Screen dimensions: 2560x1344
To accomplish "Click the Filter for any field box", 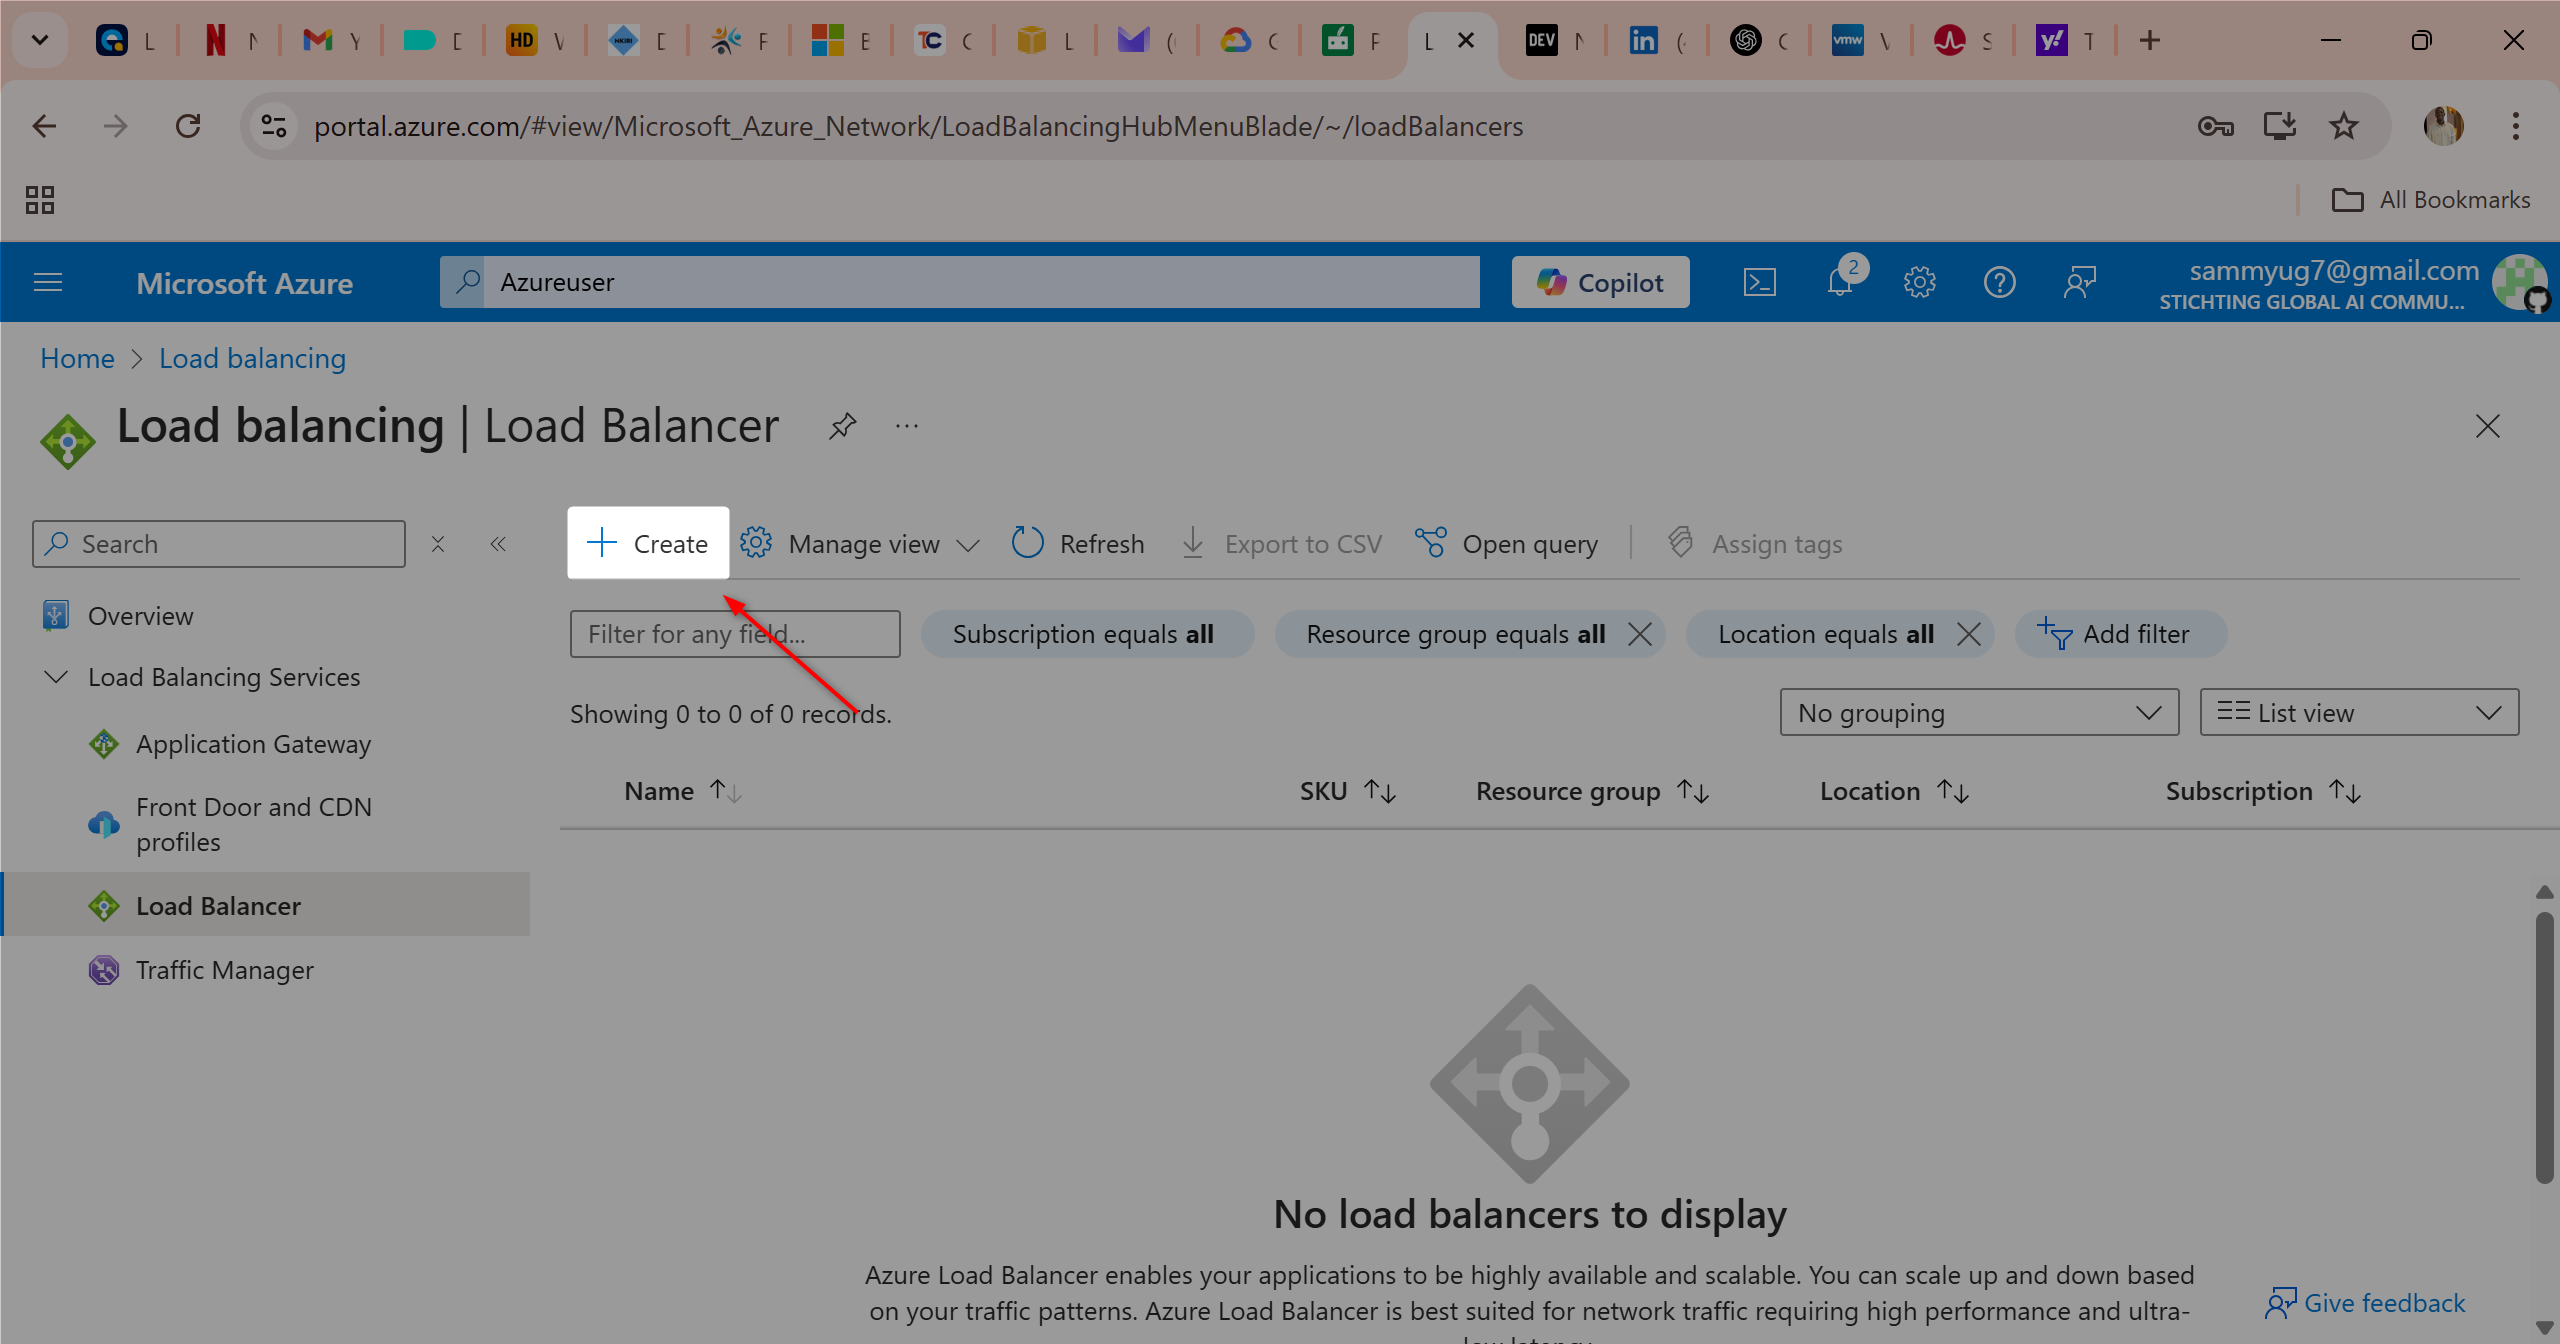I will [735, 634].
